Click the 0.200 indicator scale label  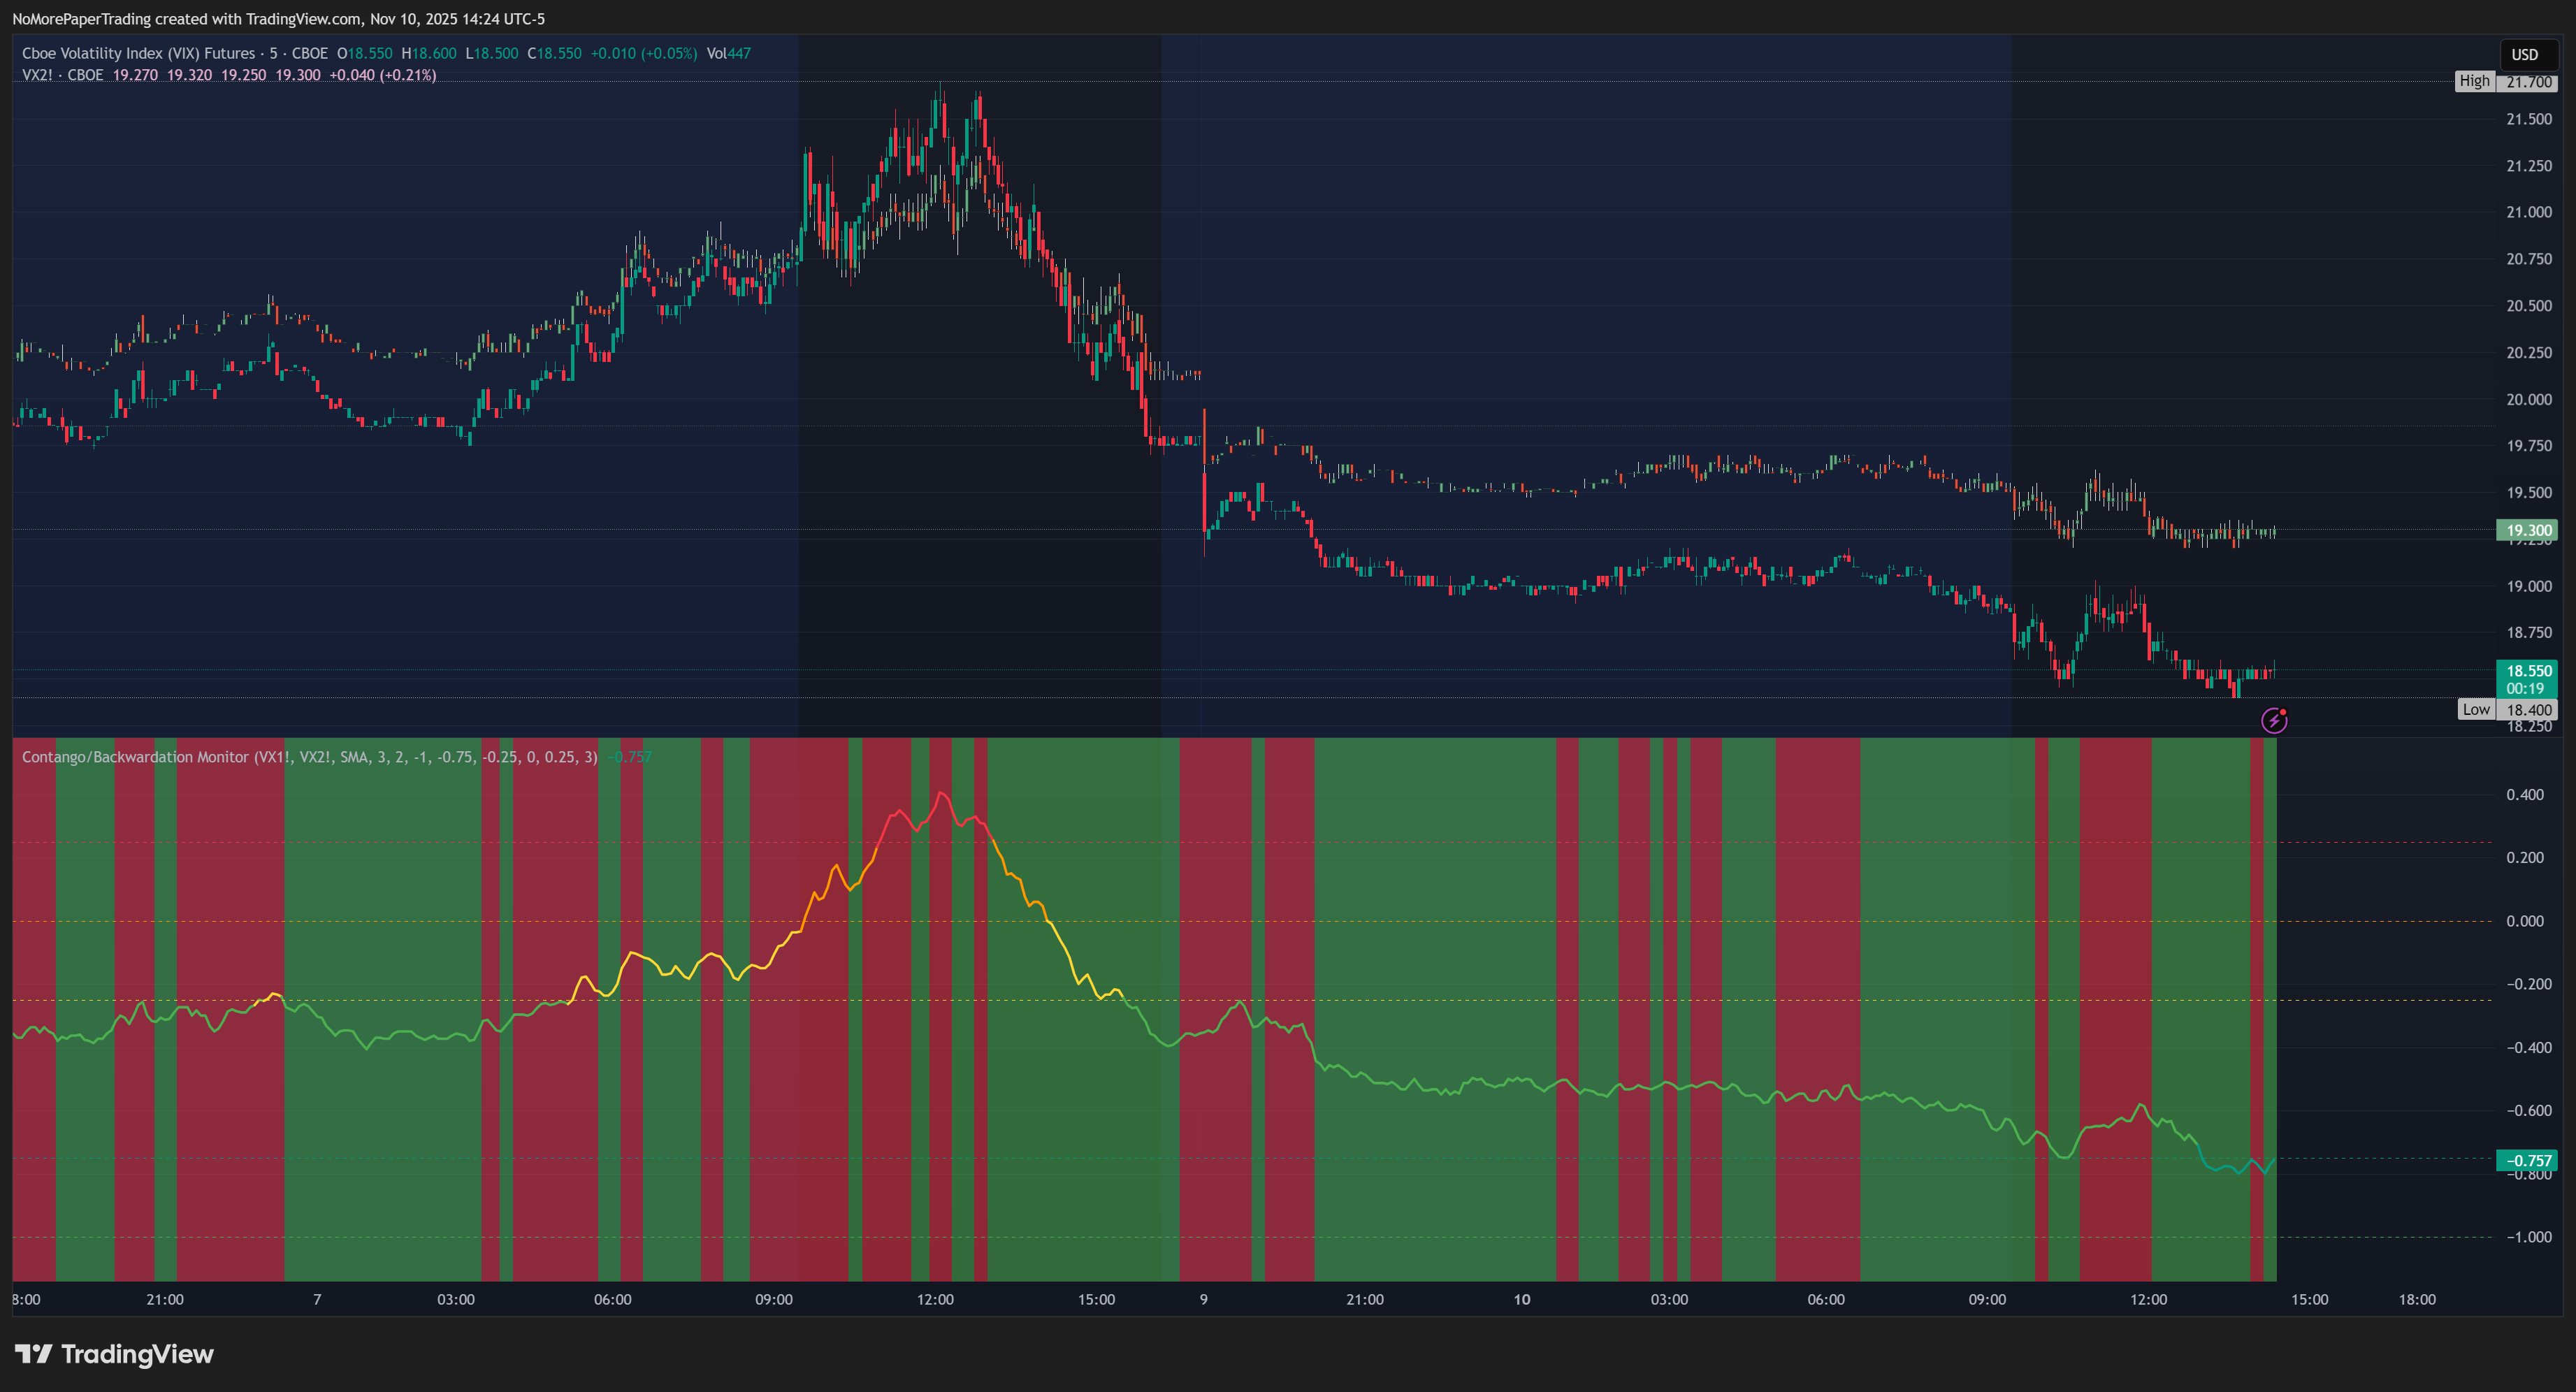pyautogui.click(x=2525, y=858)
